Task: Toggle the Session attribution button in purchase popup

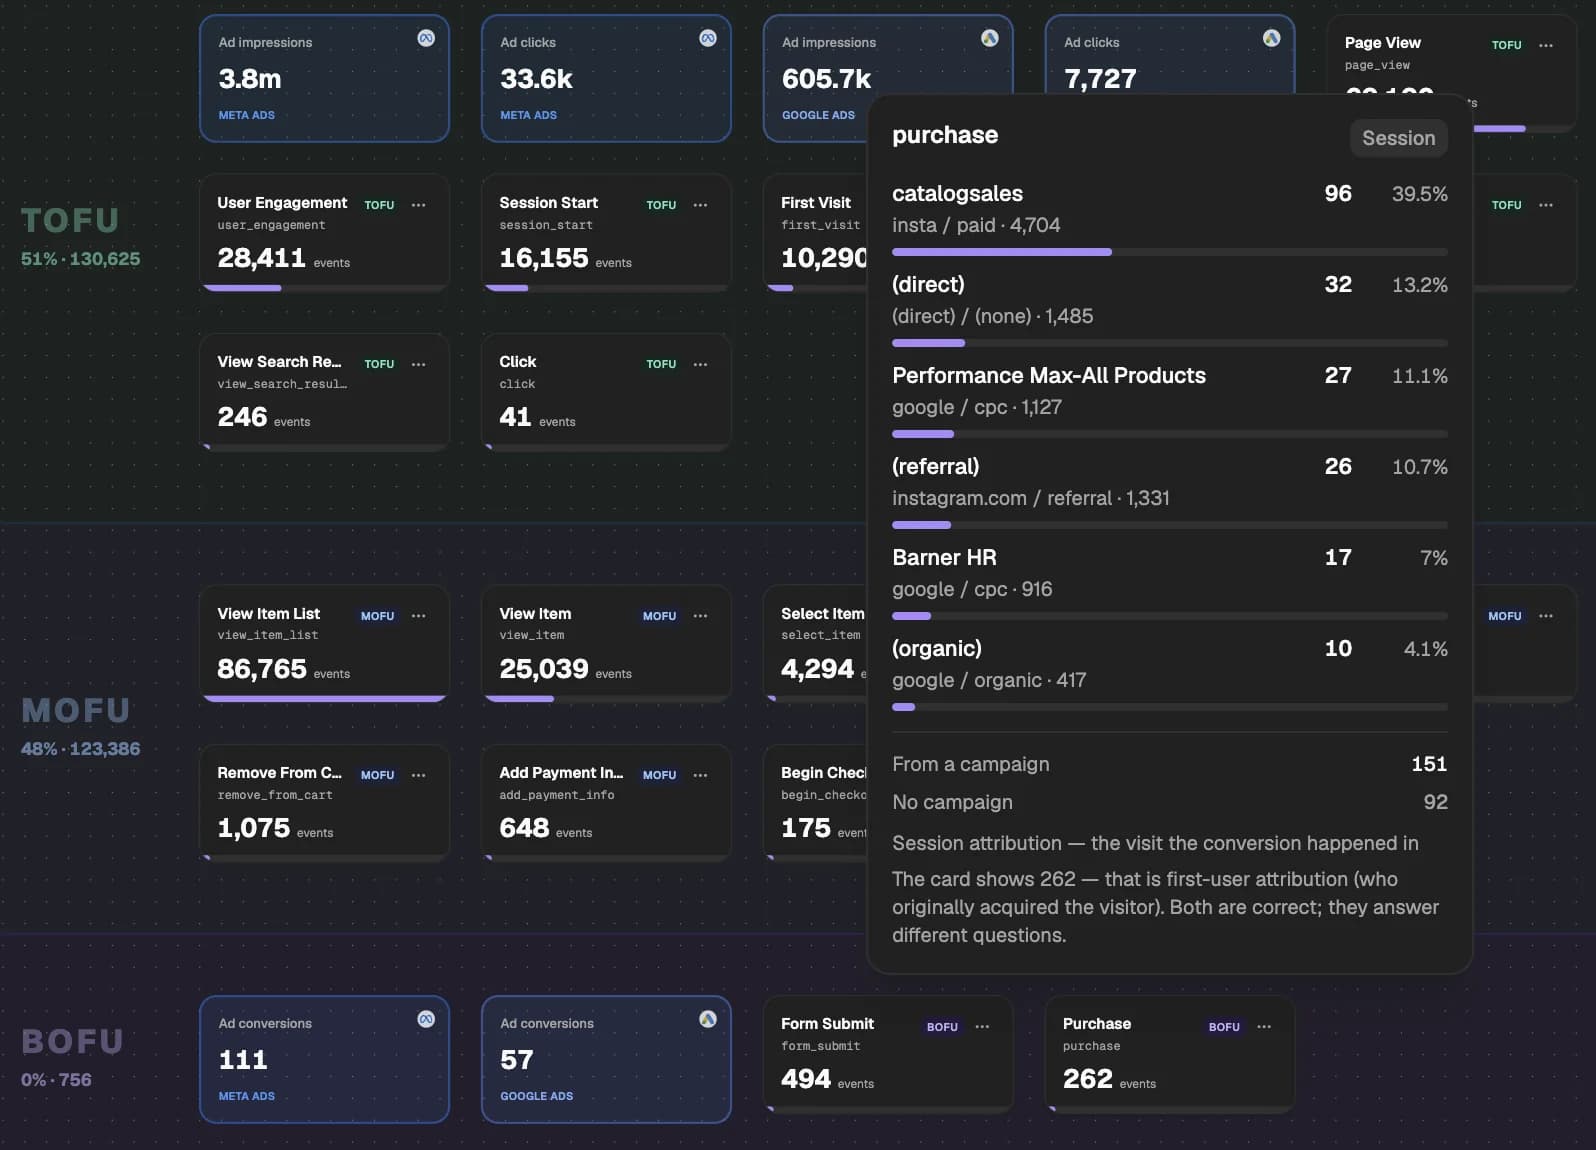Action: [x=1398, y=138]
